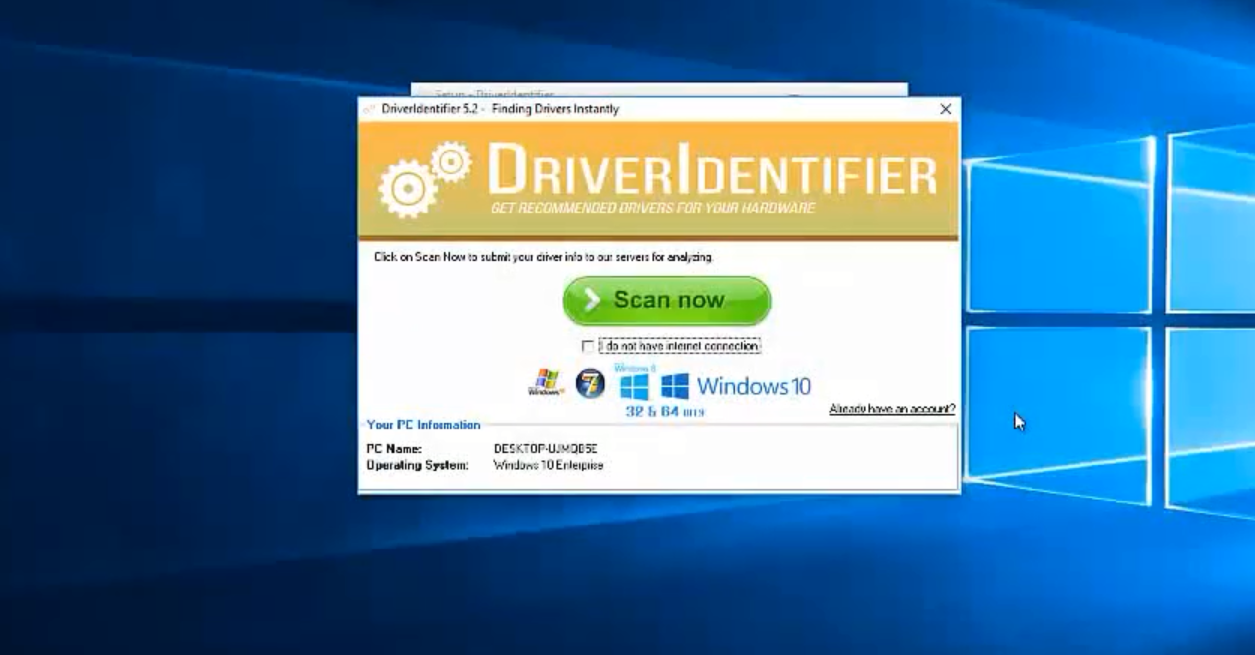Click the DriverIdentifier title bar icon
The image size is (1255, 655).
coord(369,109)
